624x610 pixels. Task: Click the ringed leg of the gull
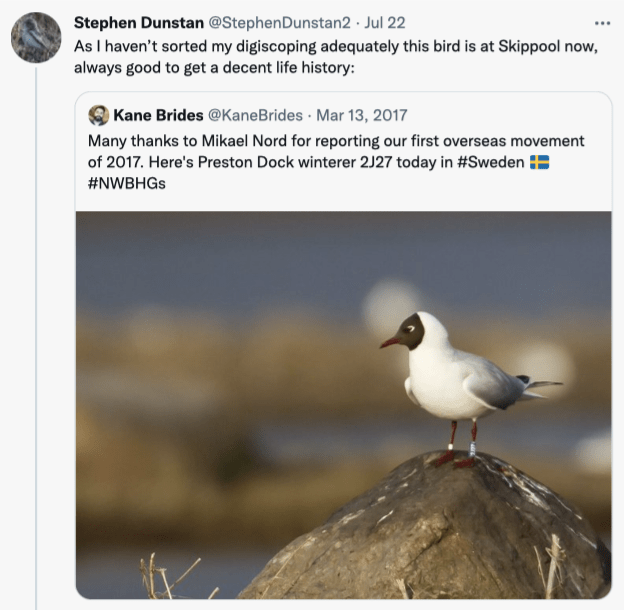click(x=472, y=444)
